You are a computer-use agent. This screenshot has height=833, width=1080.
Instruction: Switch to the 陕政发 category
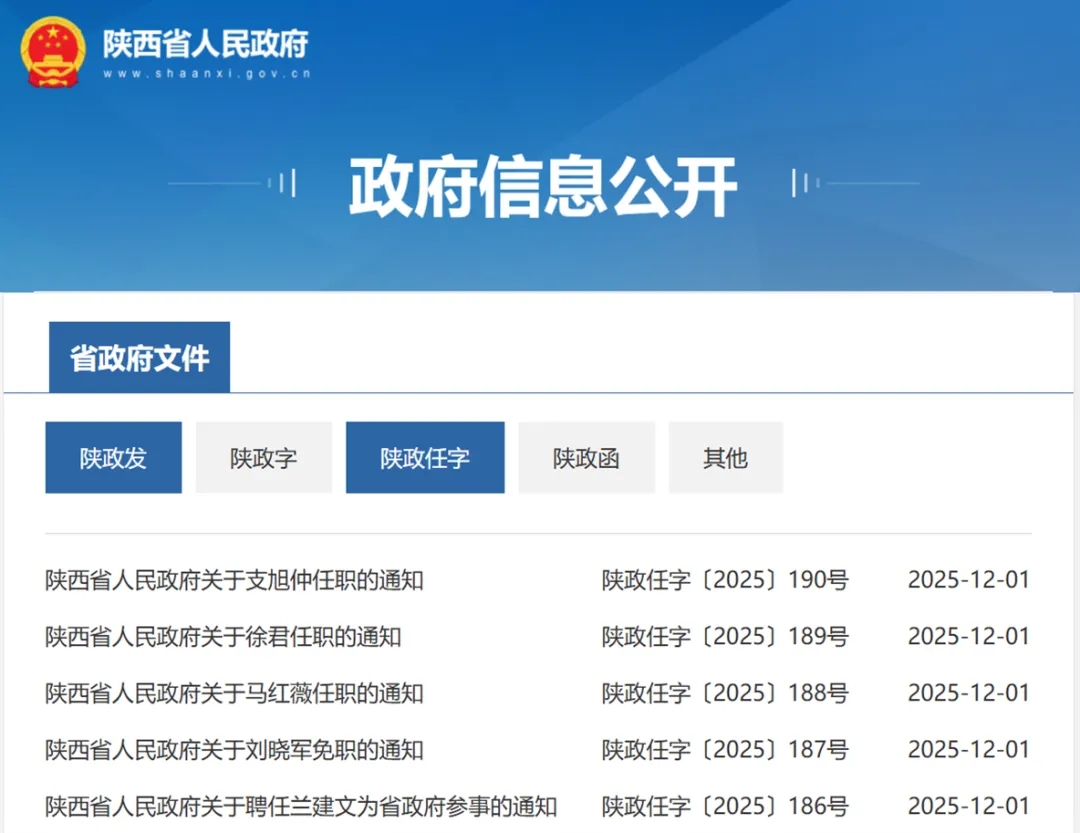[x=113, y=458]
